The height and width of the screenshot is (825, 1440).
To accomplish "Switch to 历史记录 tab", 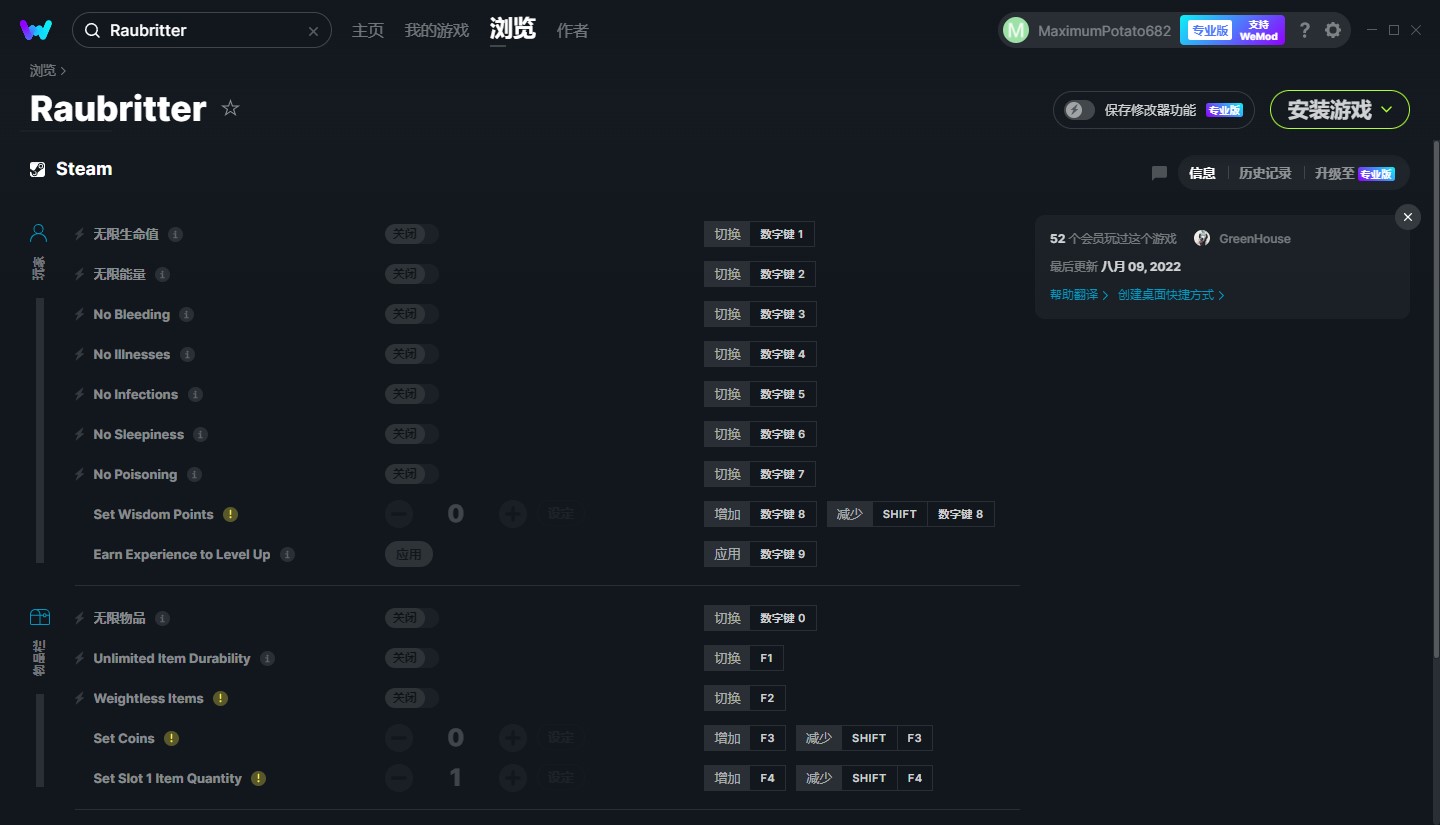I will [x=1265, y=173].
